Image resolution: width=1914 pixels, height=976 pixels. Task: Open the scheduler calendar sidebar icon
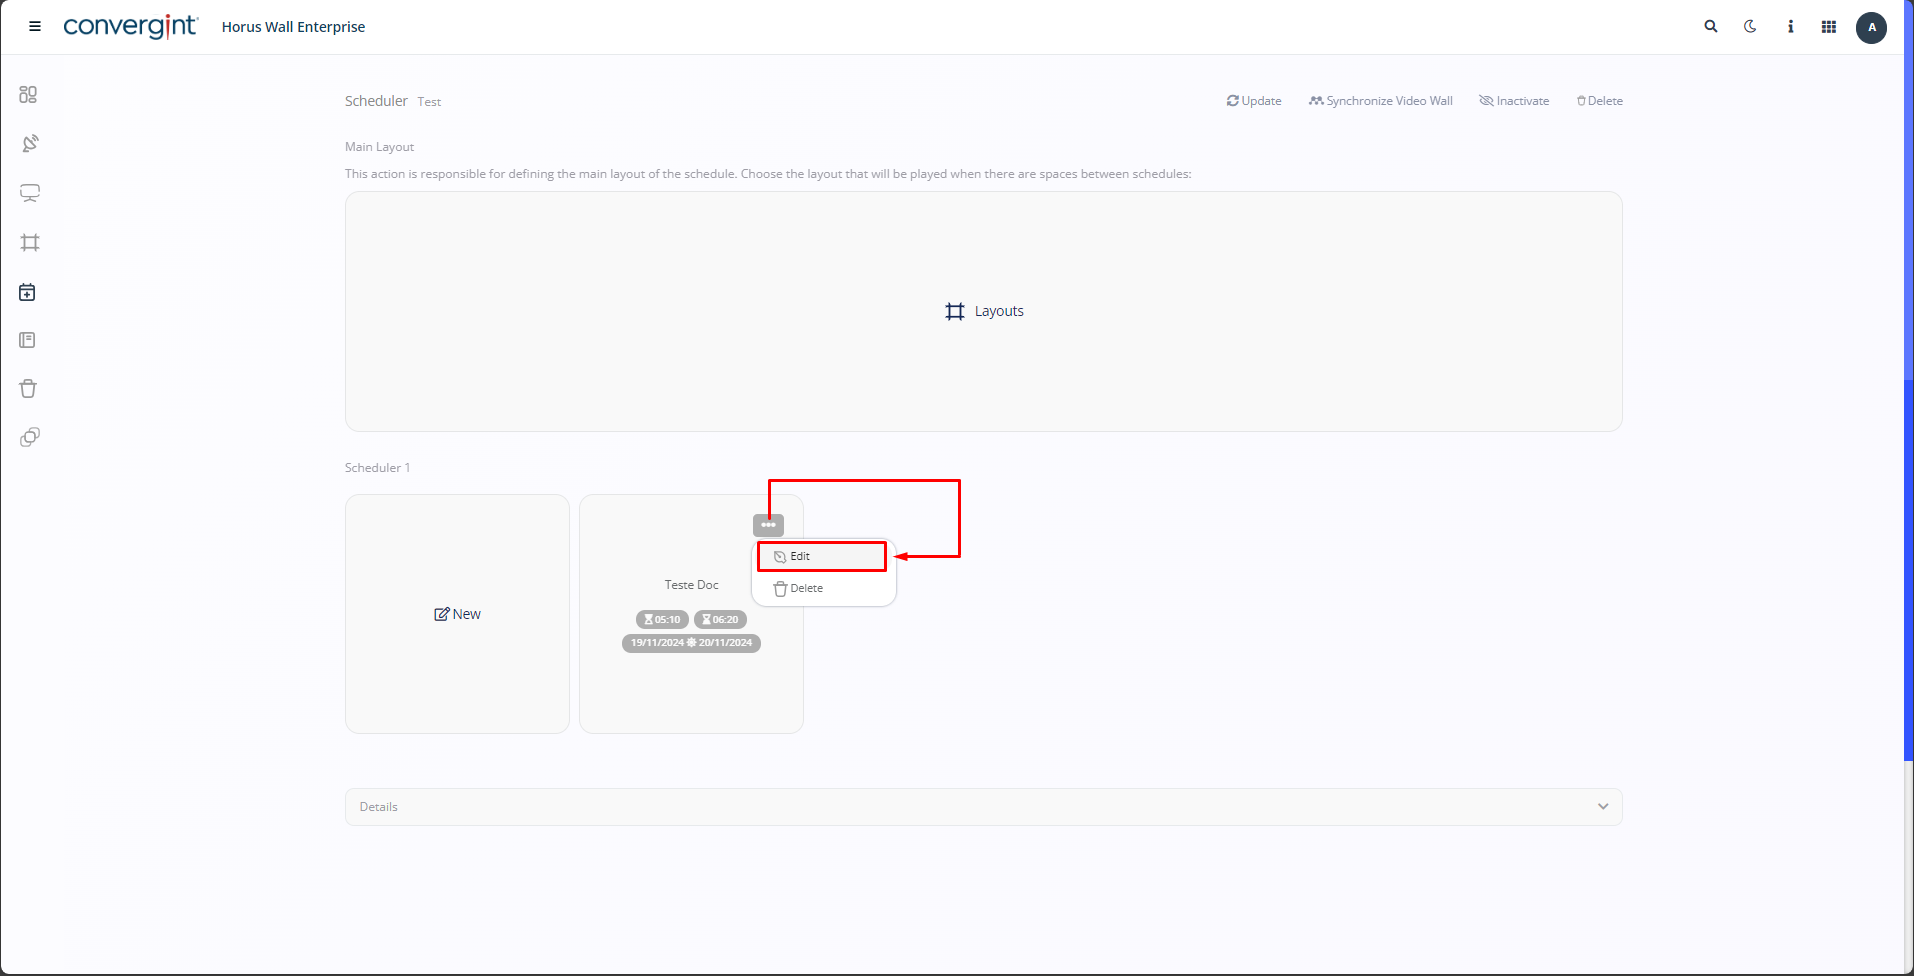click(28, 292)
